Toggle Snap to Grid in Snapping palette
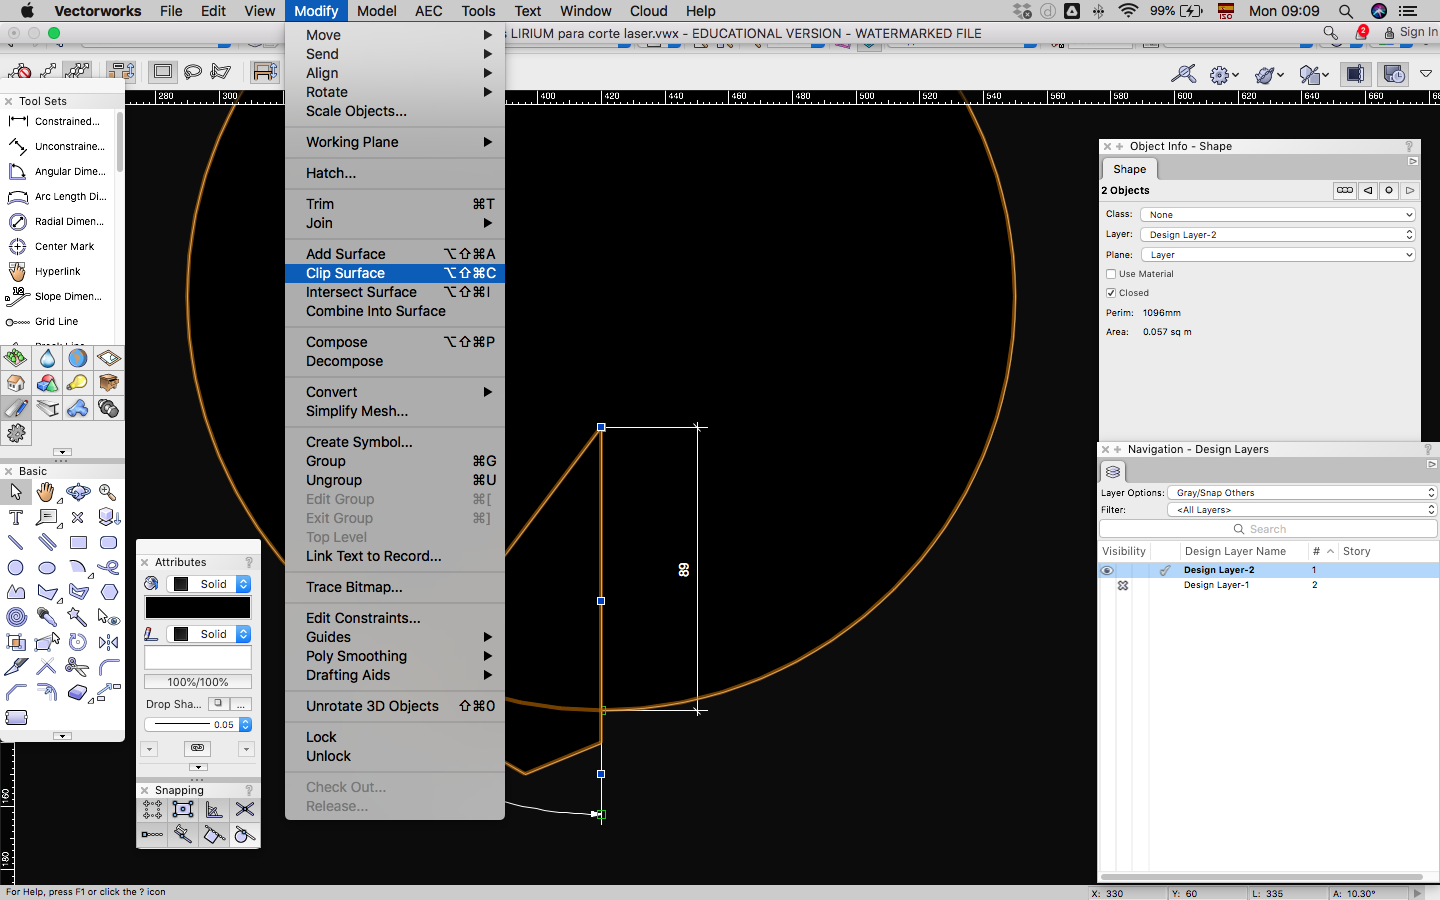 [x=152, y=809]
